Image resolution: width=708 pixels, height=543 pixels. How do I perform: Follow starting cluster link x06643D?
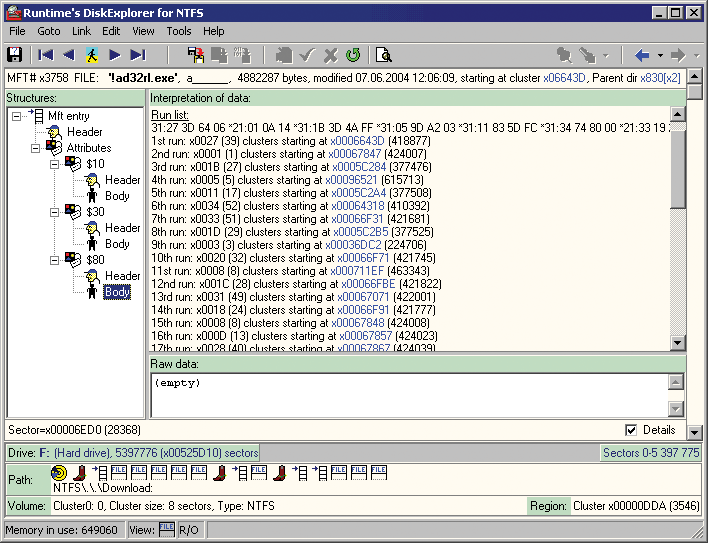[564, 78]
